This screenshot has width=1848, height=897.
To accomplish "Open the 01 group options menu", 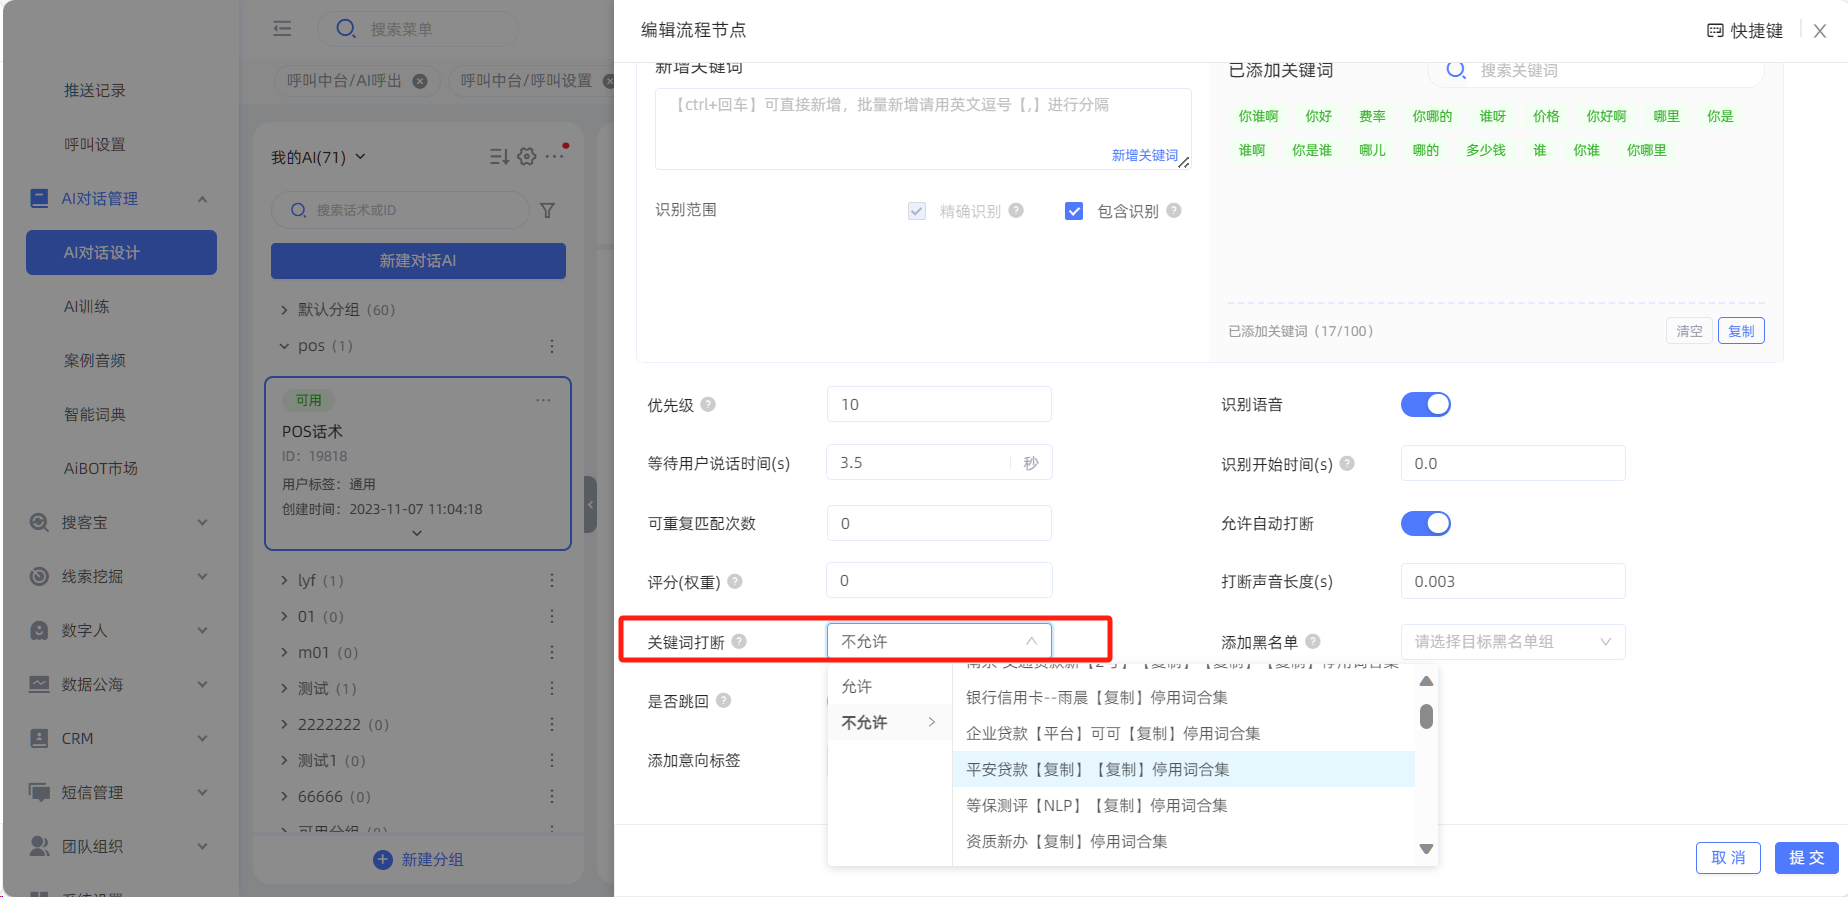I will (551, 616).
